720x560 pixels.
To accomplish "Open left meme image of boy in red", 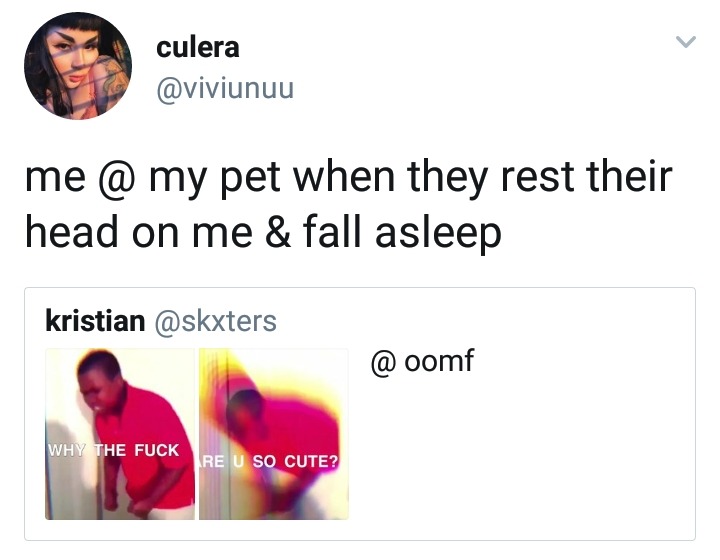I will click(x=120, y=433).
